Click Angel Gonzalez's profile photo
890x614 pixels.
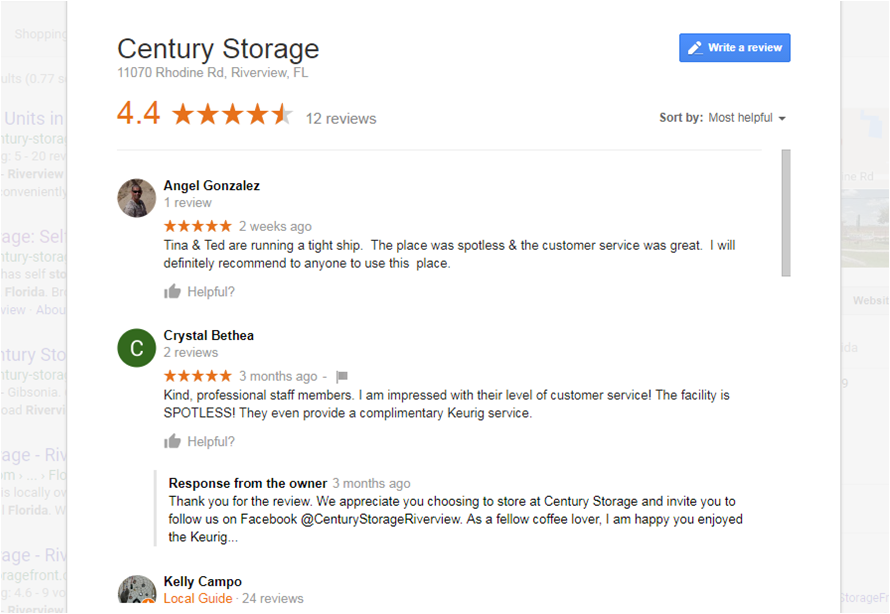[136, 198]
